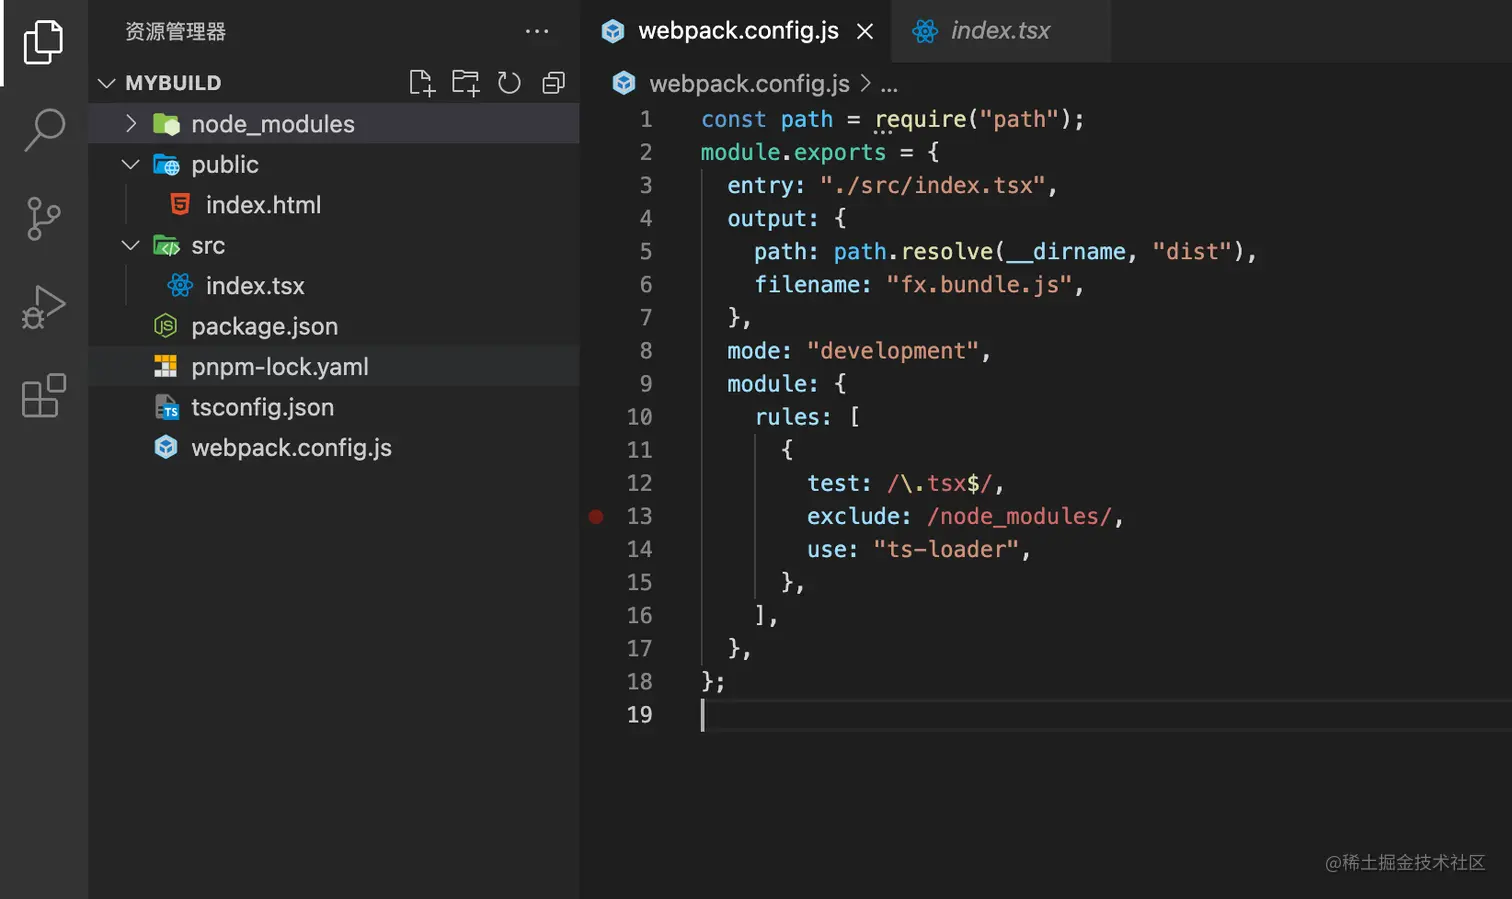Viewport: 1512px width, 899px height.
Task: Click the New Folder icon in explorer
Action: click(466, 83)
